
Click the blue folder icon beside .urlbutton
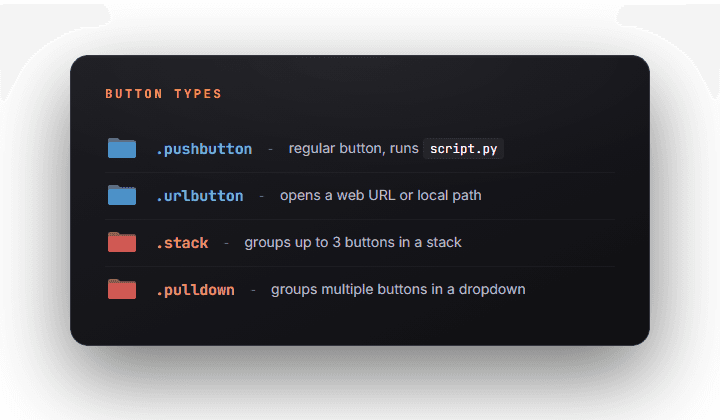122,195
